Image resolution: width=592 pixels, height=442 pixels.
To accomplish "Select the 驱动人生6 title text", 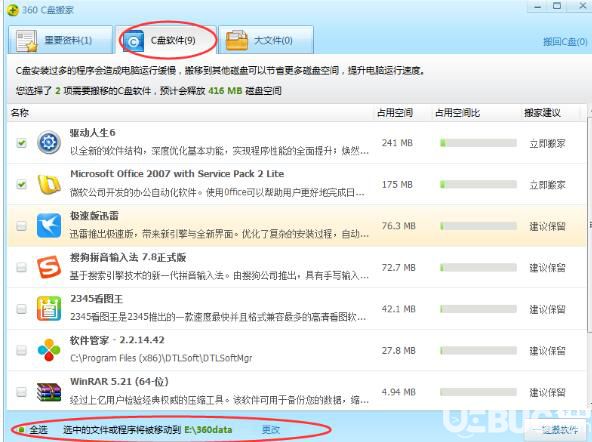I will pos(92,132).
